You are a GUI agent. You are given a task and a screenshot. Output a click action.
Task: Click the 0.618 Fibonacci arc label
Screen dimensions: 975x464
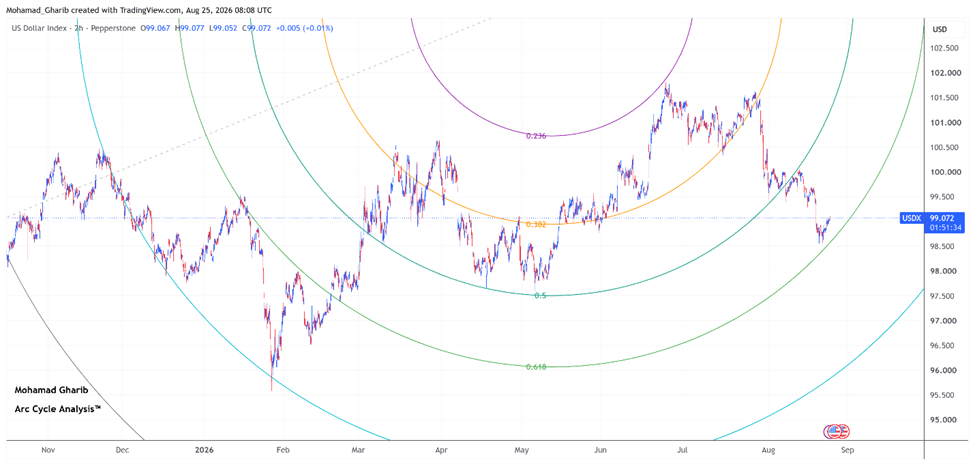pyautogui.click(x=535, y=367)
